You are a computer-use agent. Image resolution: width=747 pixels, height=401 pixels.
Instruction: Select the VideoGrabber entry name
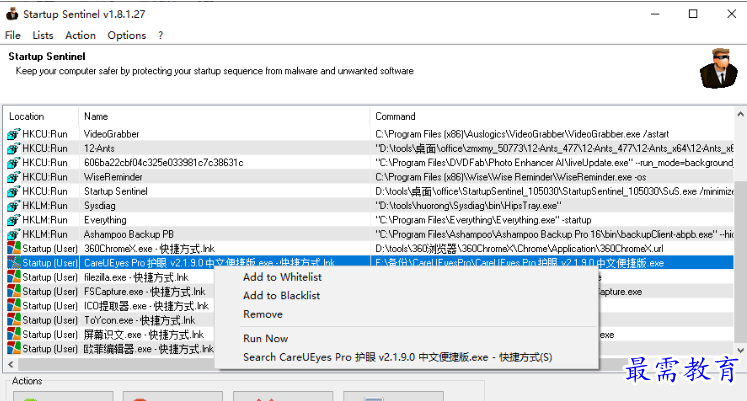pyautogui.click(x=111, y=134)
